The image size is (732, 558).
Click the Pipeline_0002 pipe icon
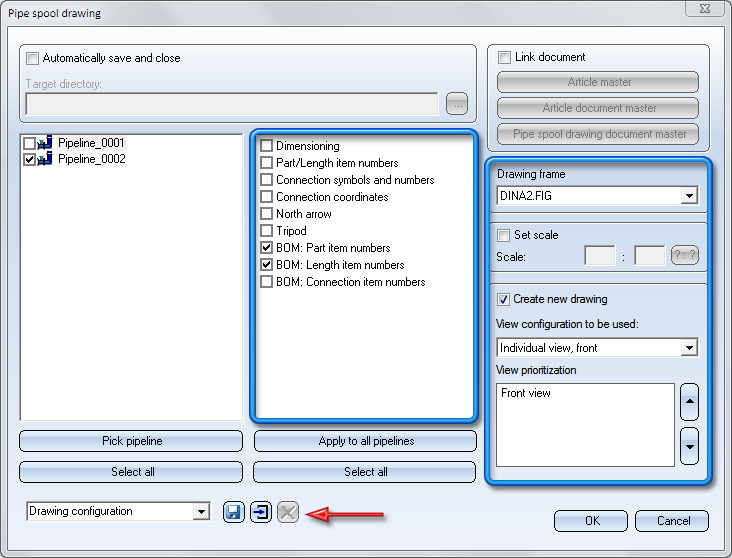pos(45,159)
